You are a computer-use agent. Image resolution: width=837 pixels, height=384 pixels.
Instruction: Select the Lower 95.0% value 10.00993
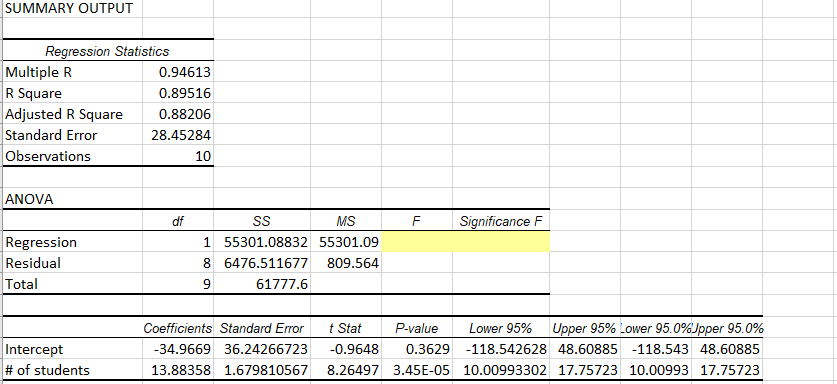point(656,370)
